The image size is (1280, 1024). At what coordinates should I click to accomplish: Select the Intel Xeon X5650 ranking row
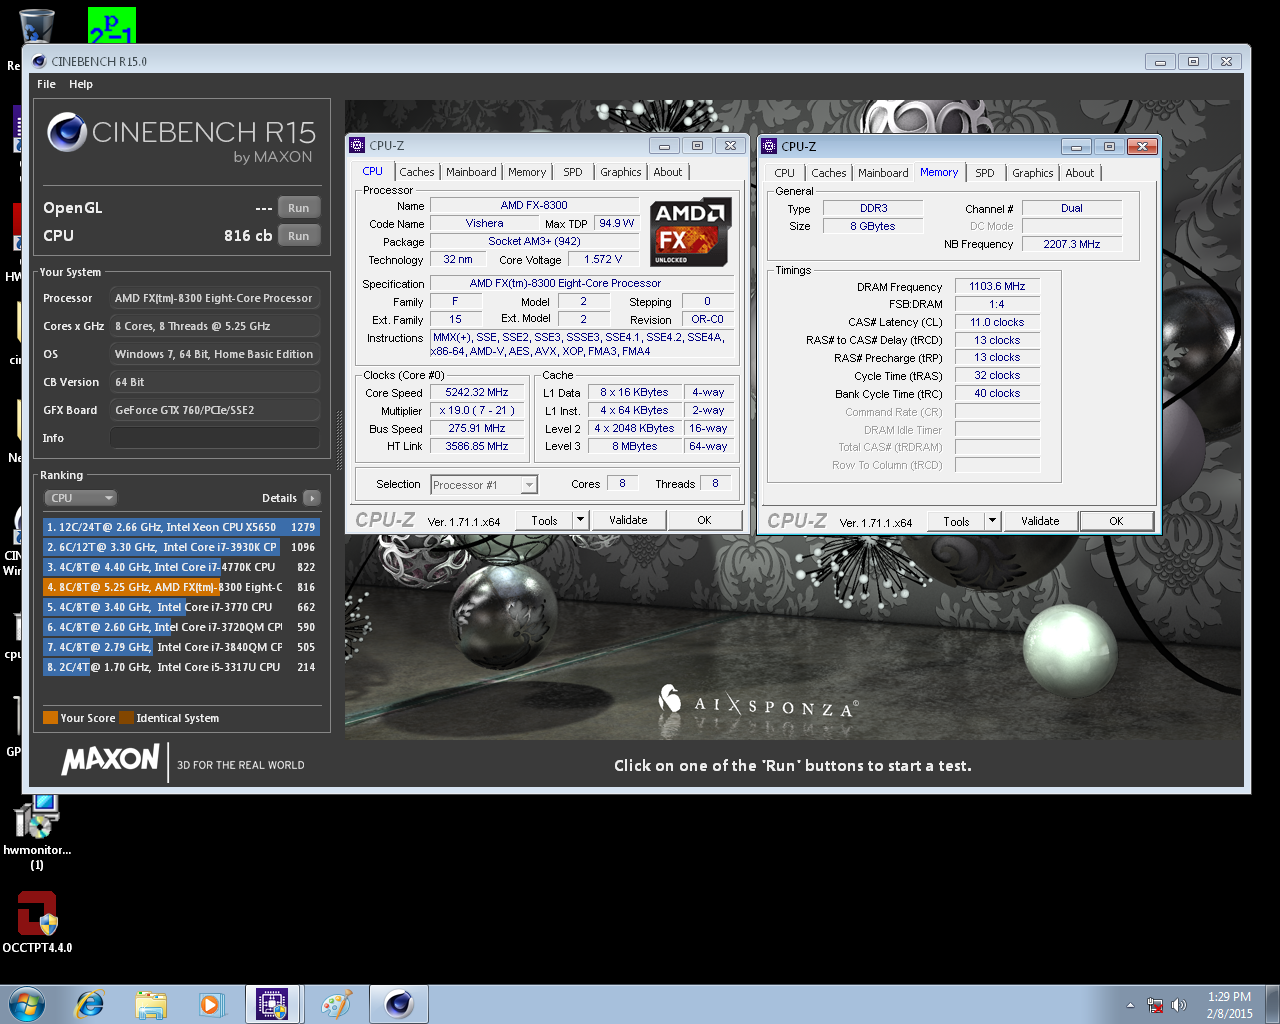click(x=181, y=527)
